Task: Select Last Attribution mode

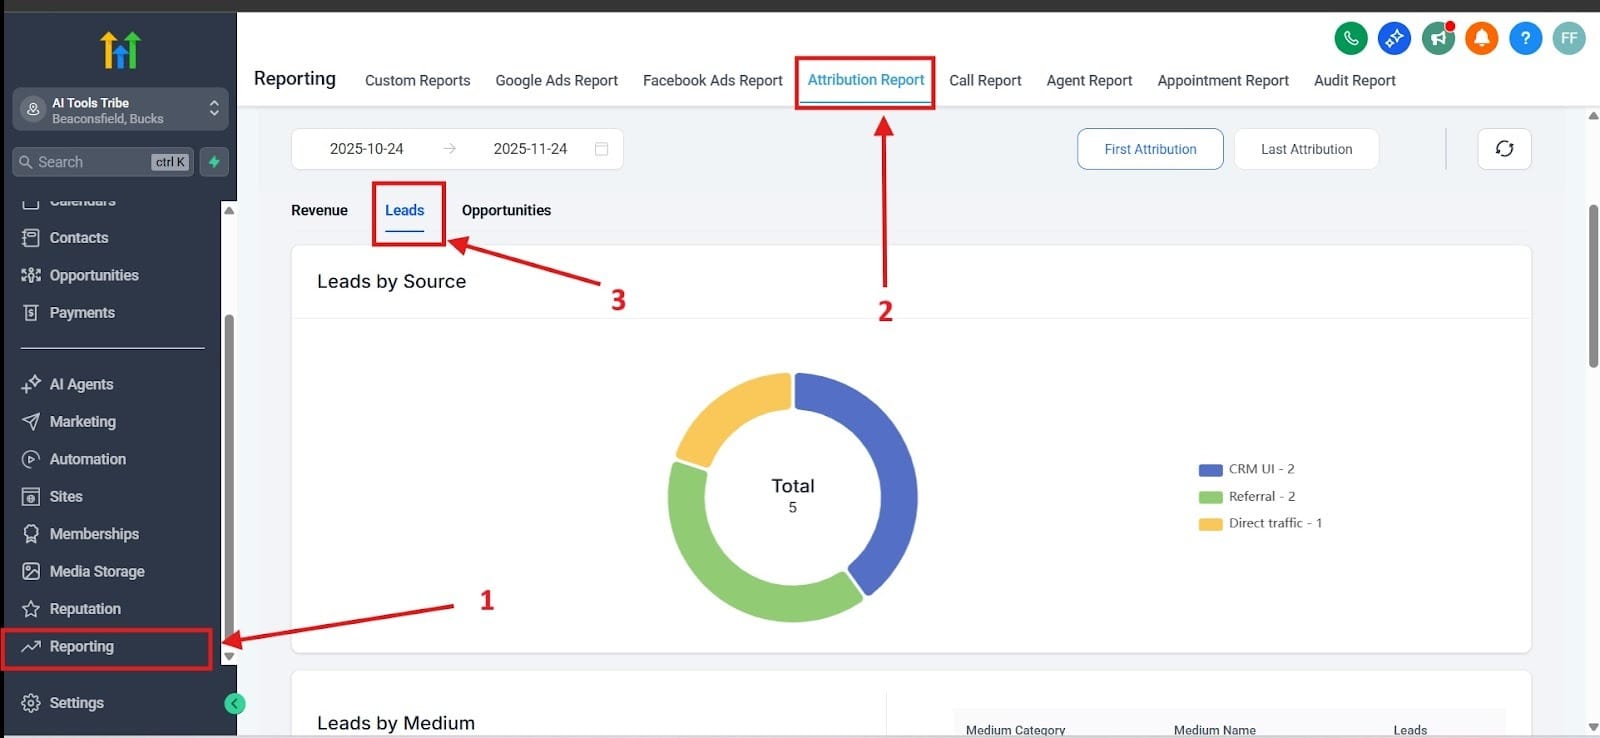Action: pyautogui.click(x=1306, y=149)
